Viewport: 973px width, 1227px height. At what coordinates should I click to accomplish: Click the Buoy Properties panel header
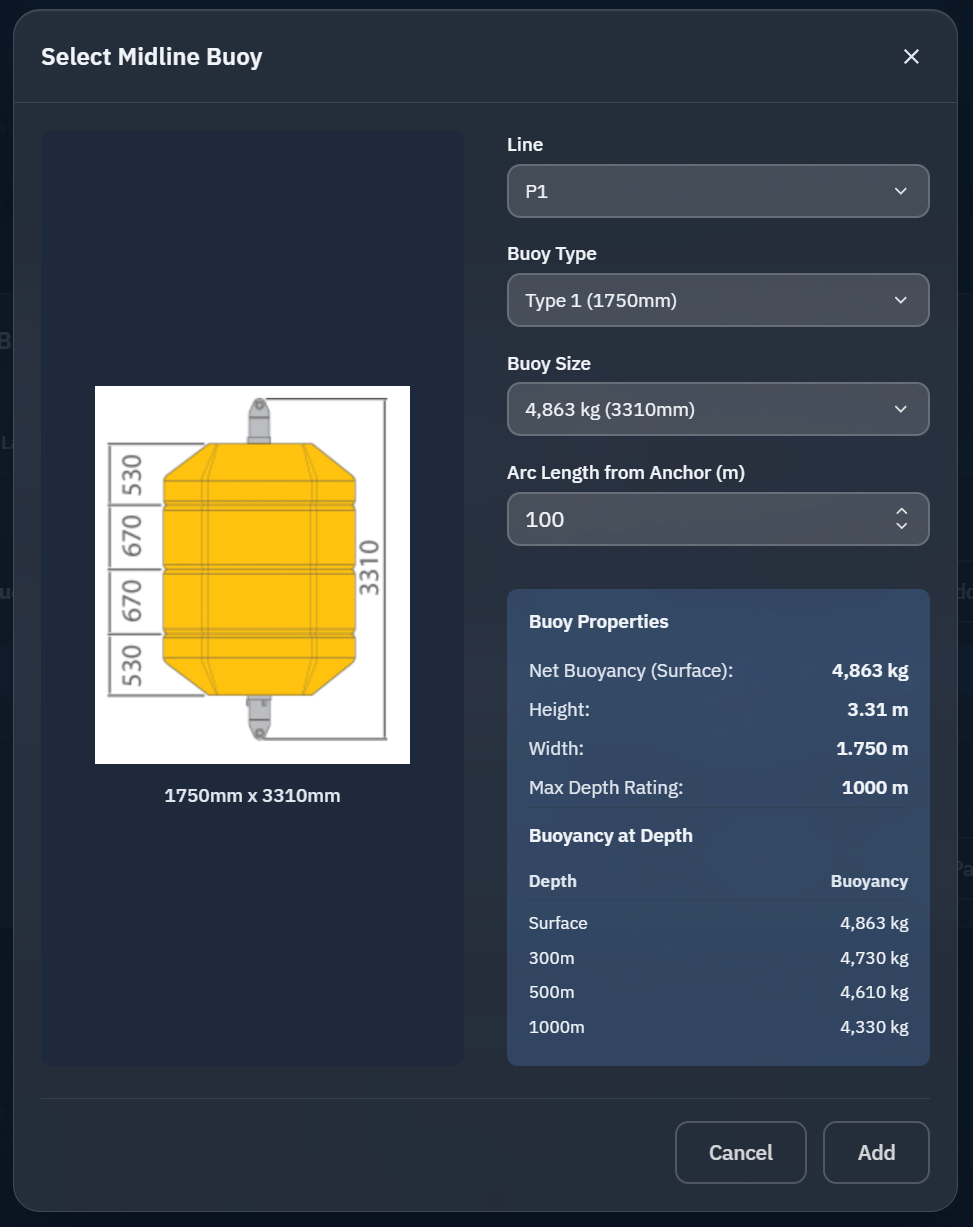click(598, 621)
